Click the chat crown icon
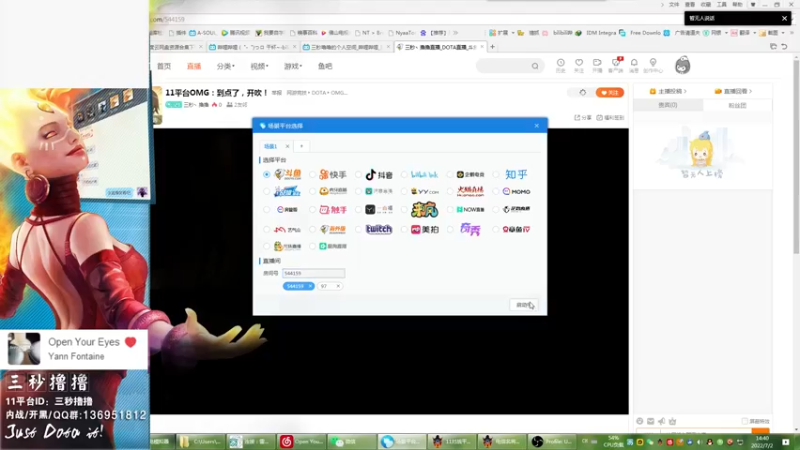 click(x=672, y=421)
